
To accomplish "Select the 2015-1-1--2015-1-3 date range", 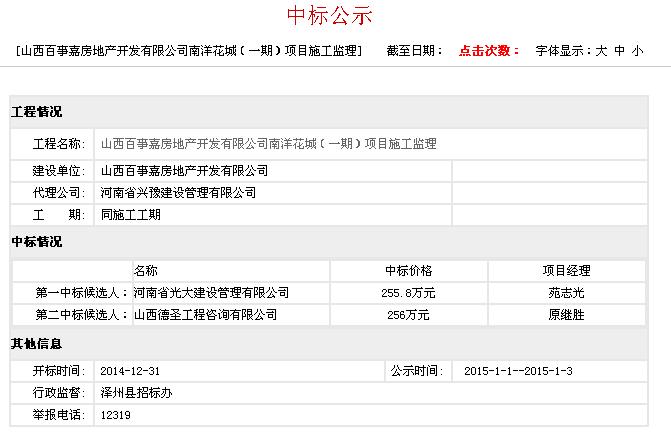I will pos(518,371).
